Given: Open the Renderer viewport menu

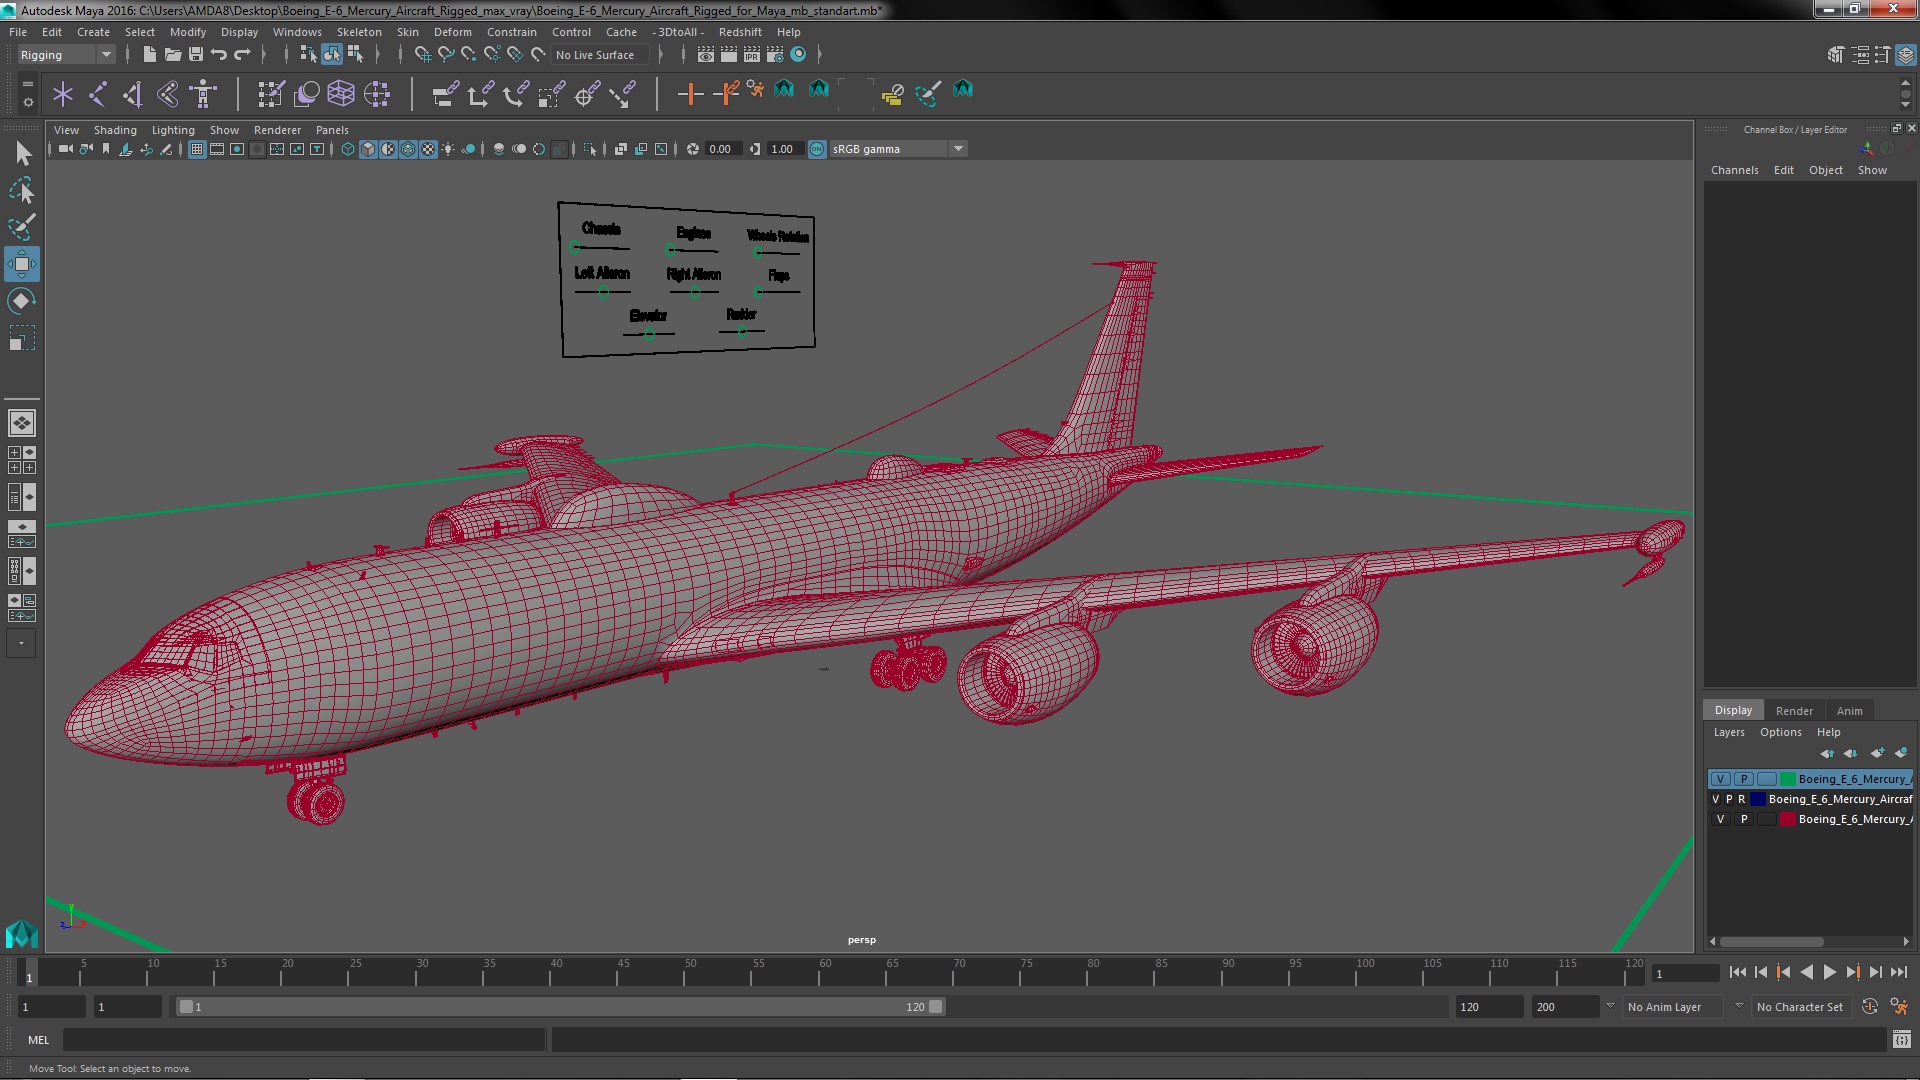Looking at the screenshot, I should (277, 130).
